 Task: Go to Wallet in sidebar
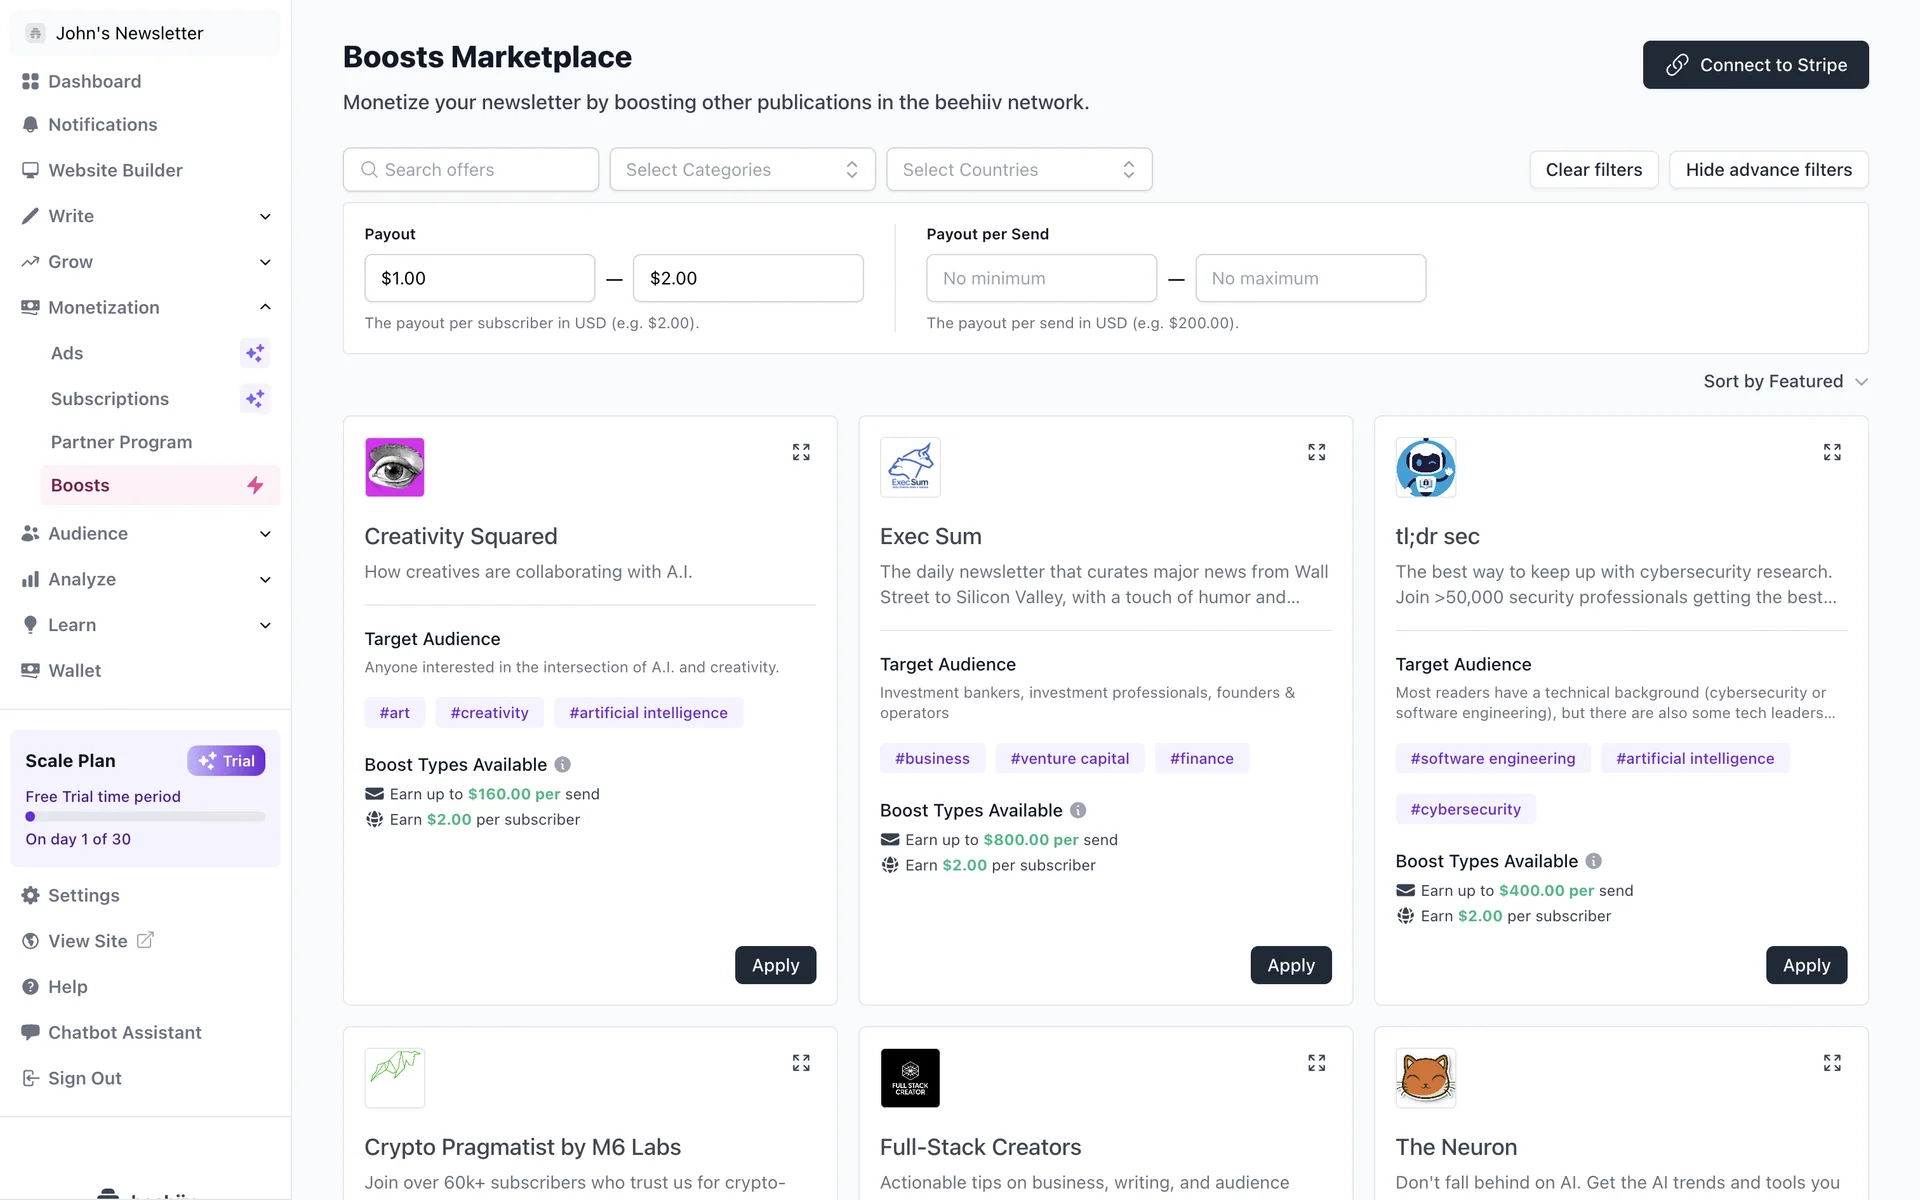click(x=75, y=671)
